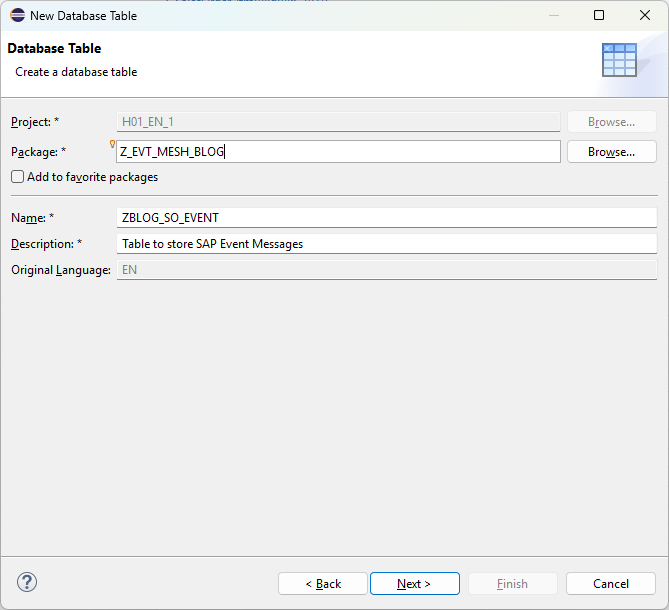The height and width of the screenshot is (610, 669).
Task: Click the Original Language field
Action: coord(386,270)
